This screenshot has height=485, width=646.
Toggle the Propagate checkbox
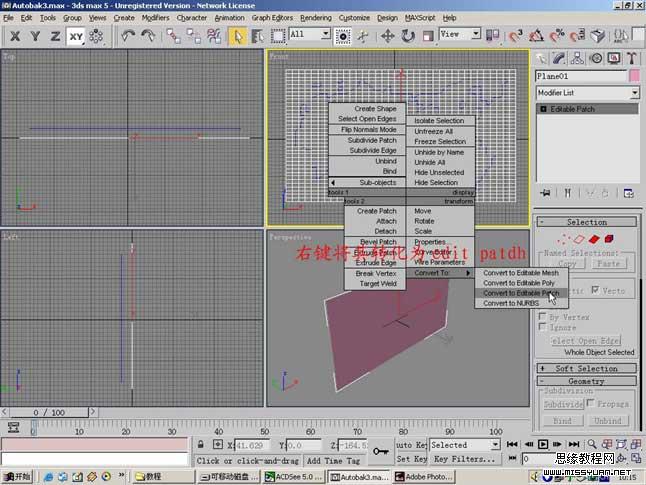[590, 403]
